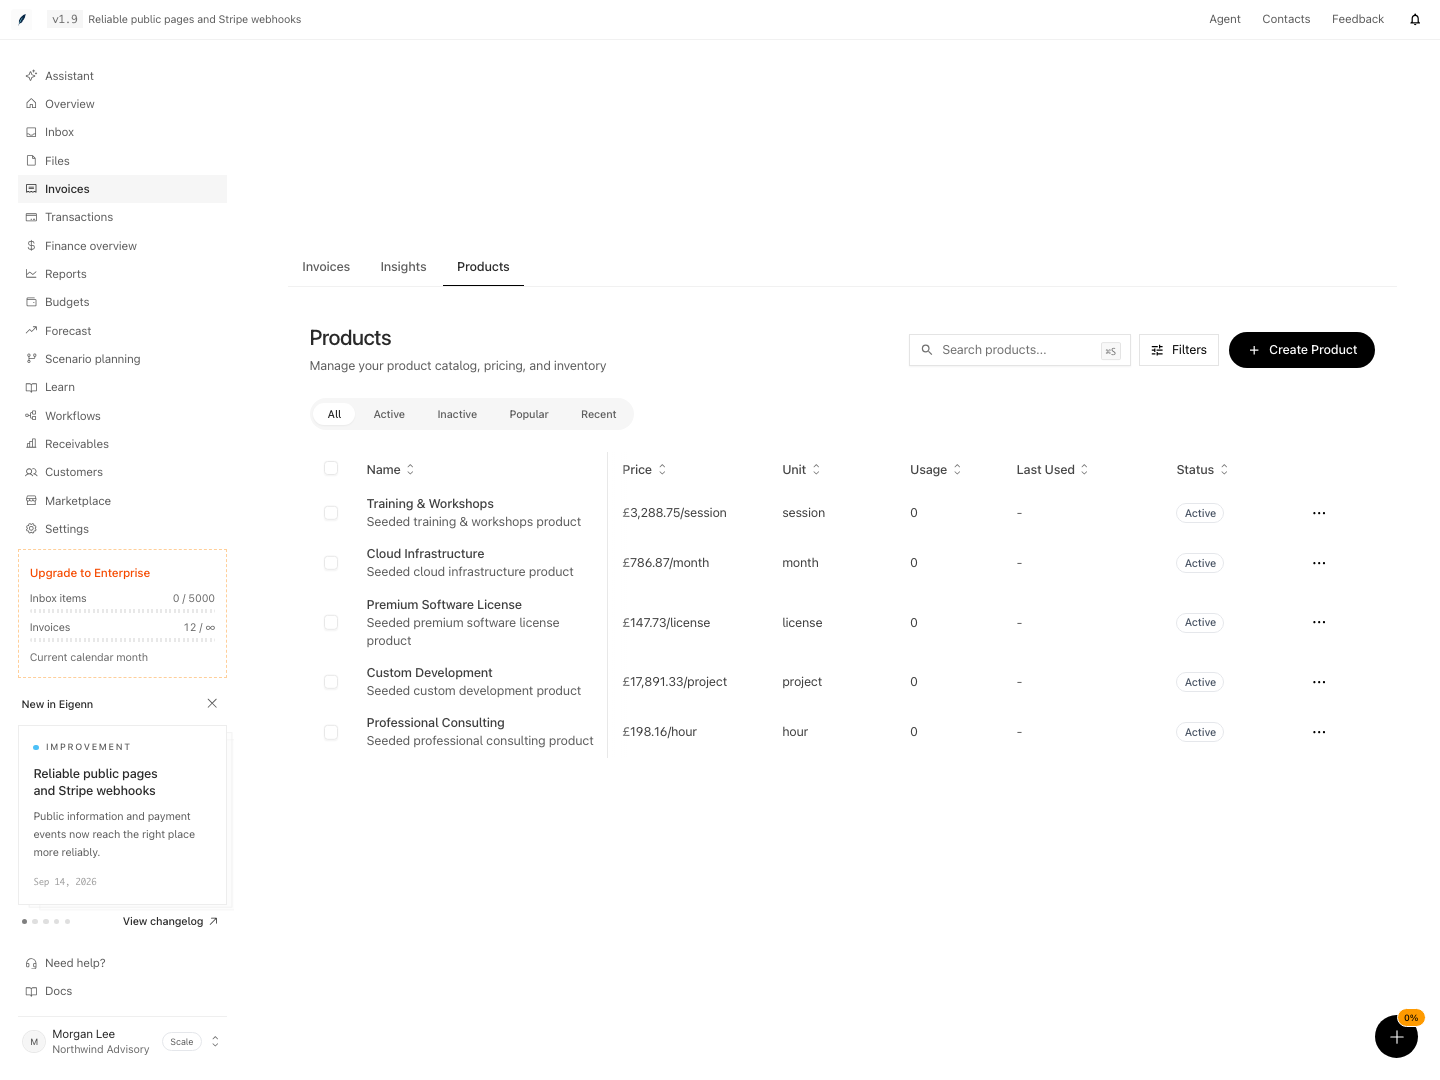Screen dimensions: 1440x1080
Task: Show only Inactive products
Action: 457,414
